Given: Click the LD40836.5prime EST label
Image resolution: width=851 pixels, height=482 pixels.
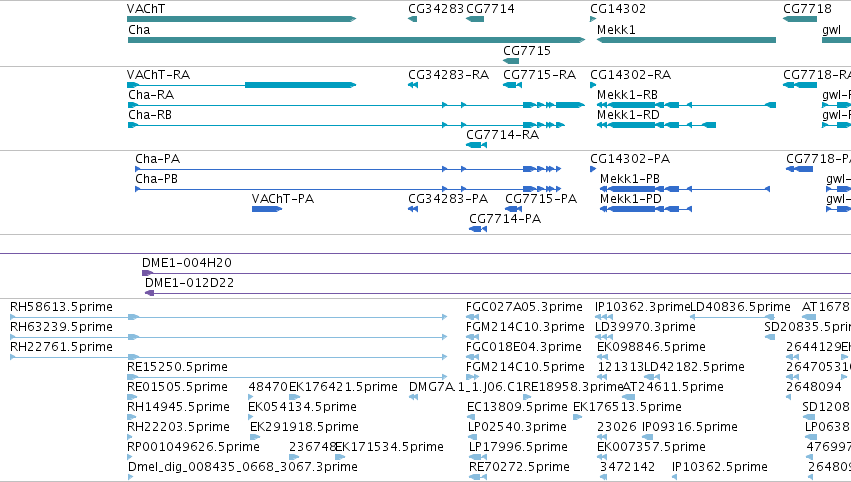Looking at the screenshot, I should (740, 307).
